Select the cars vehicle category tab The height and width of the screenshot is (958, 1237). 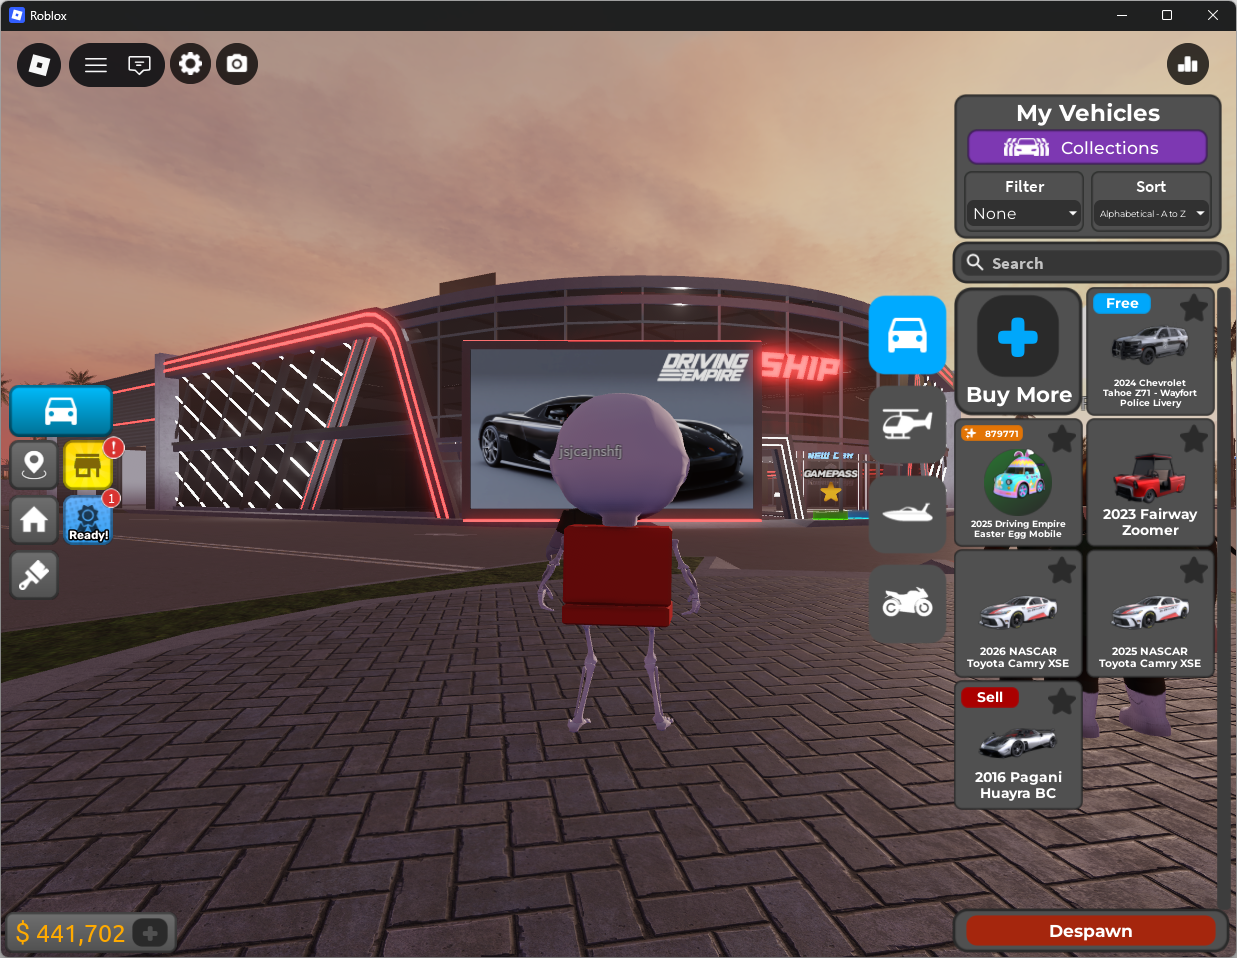[x=907, y=335]
